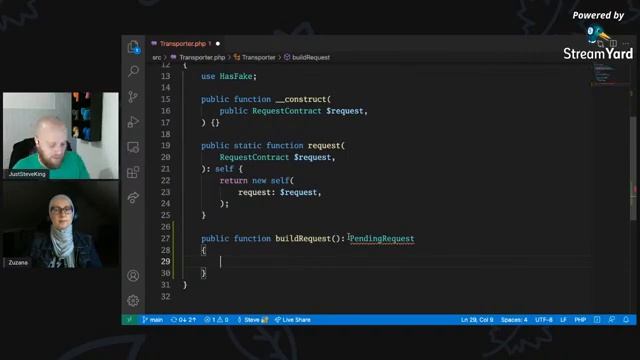
Task: Change the LF end-of-line sequence
Action: [563, 320]
